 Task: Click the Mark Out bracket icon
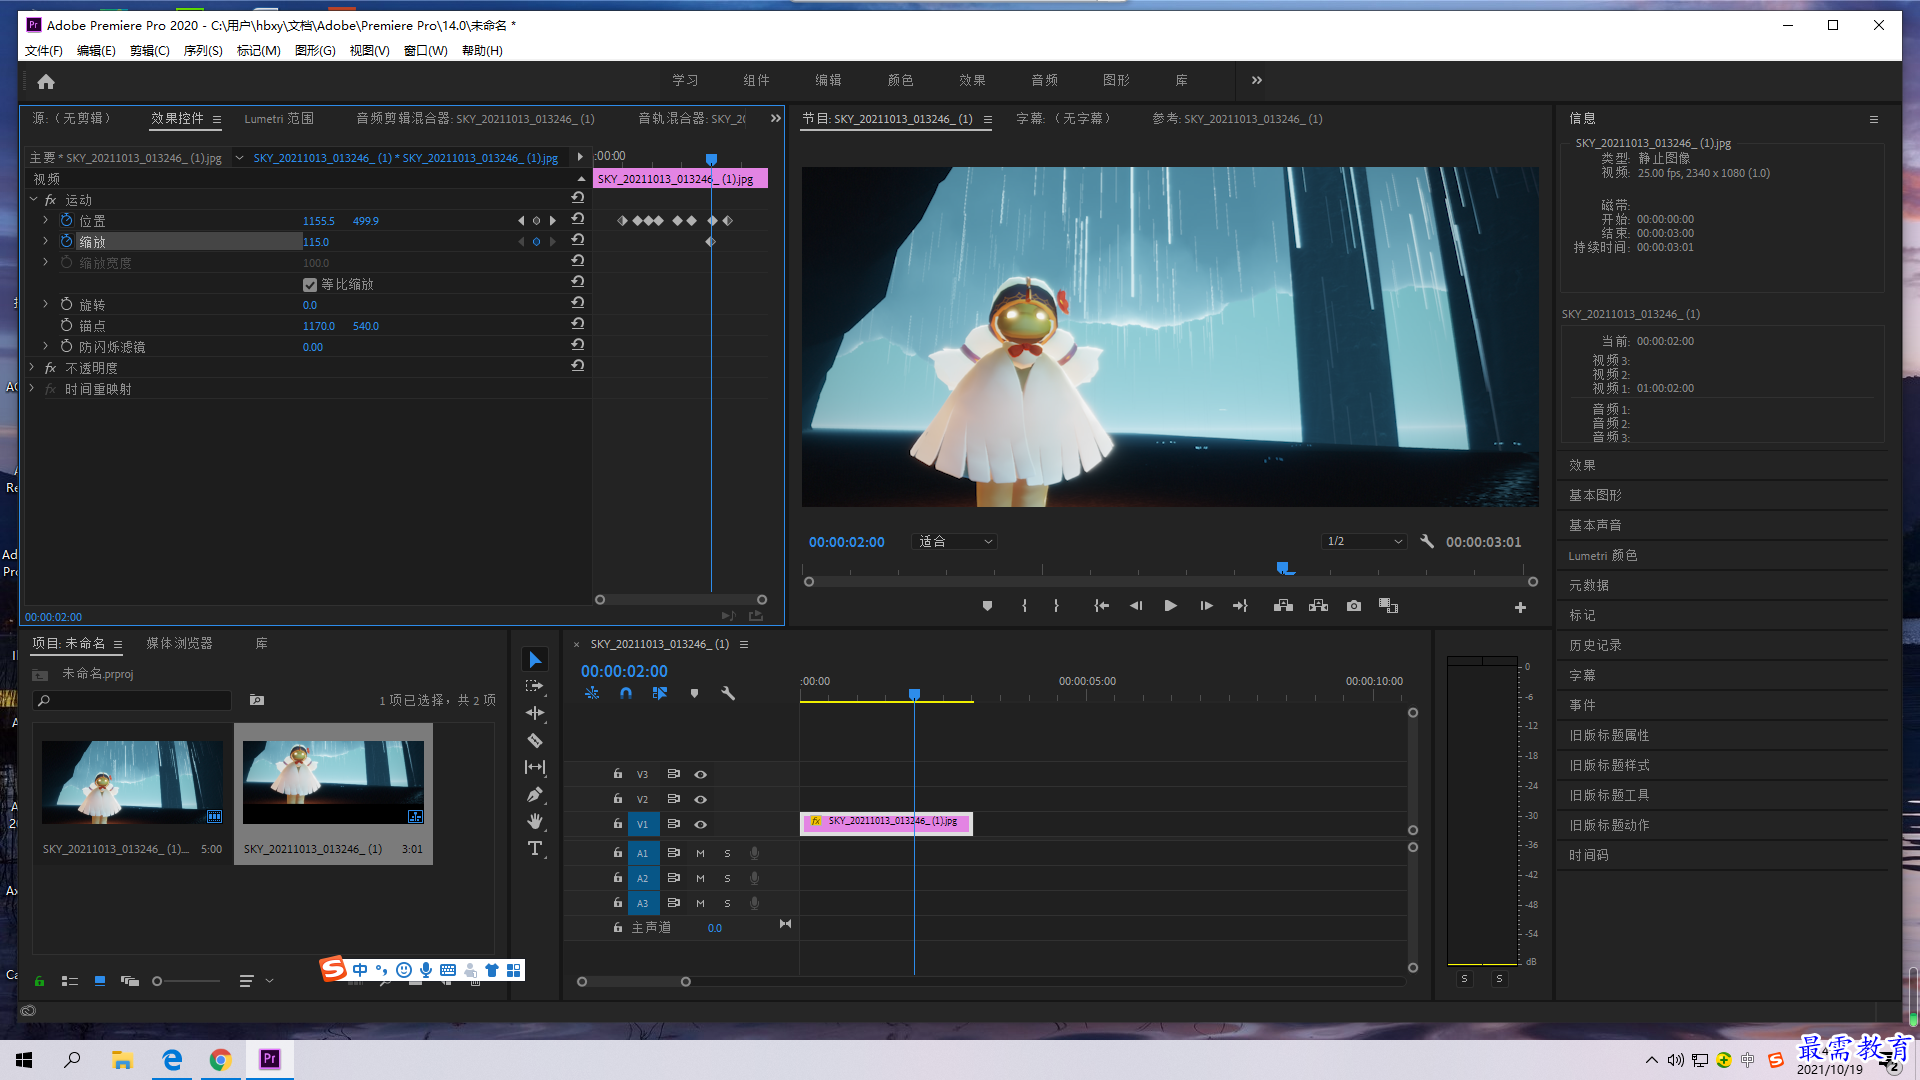(1056, 606)
